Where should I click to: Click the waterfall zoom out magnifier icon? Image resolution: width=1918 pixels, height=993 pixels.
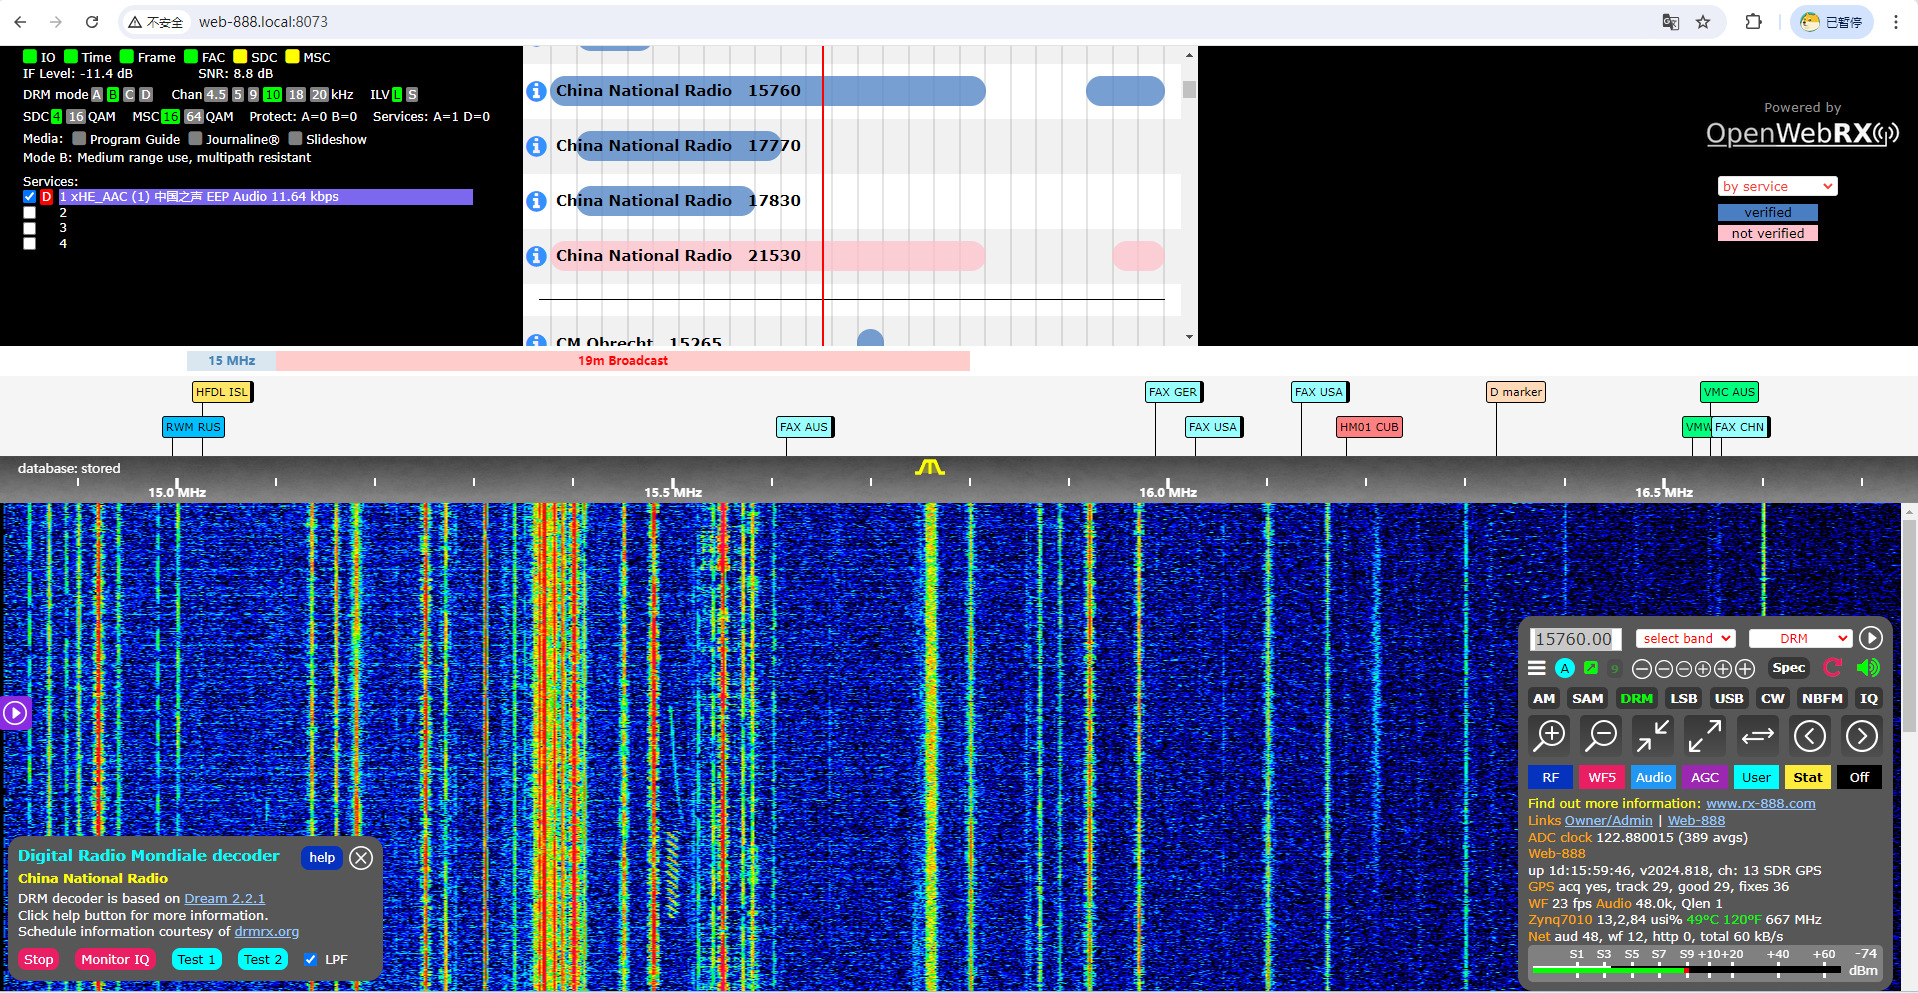[x=1601, y=736]
